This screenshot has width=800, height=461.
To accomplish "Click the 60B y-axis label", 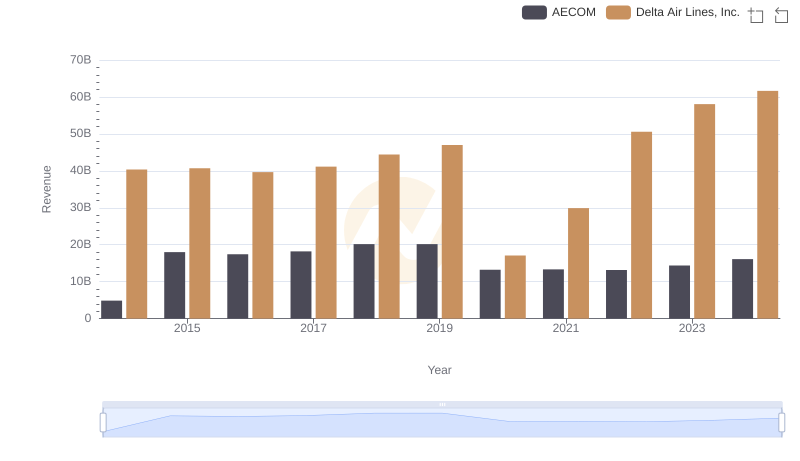I will [x=81, y=97].
